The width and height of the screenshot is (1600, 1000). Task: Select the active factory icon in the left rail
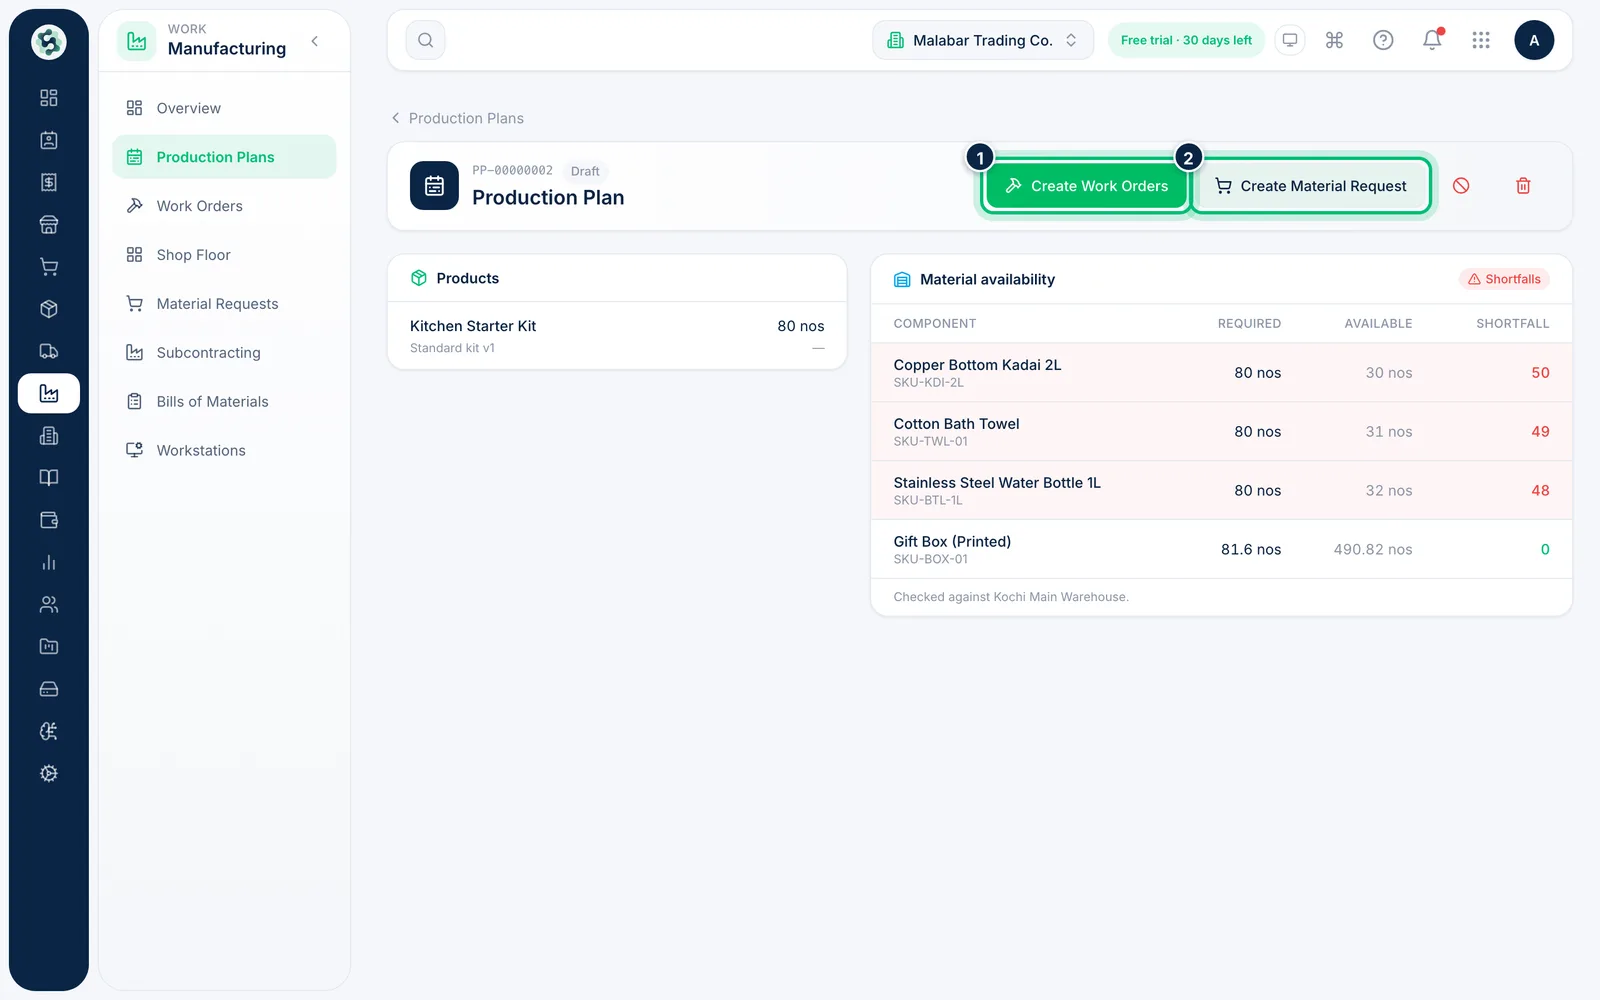48,393
